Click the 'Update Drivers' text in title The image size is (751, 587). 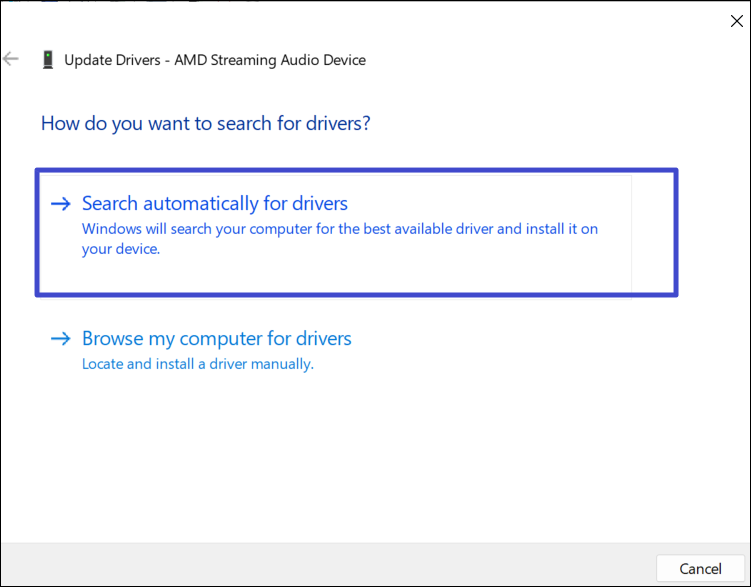pyautogui.click(x=112, y=60)
